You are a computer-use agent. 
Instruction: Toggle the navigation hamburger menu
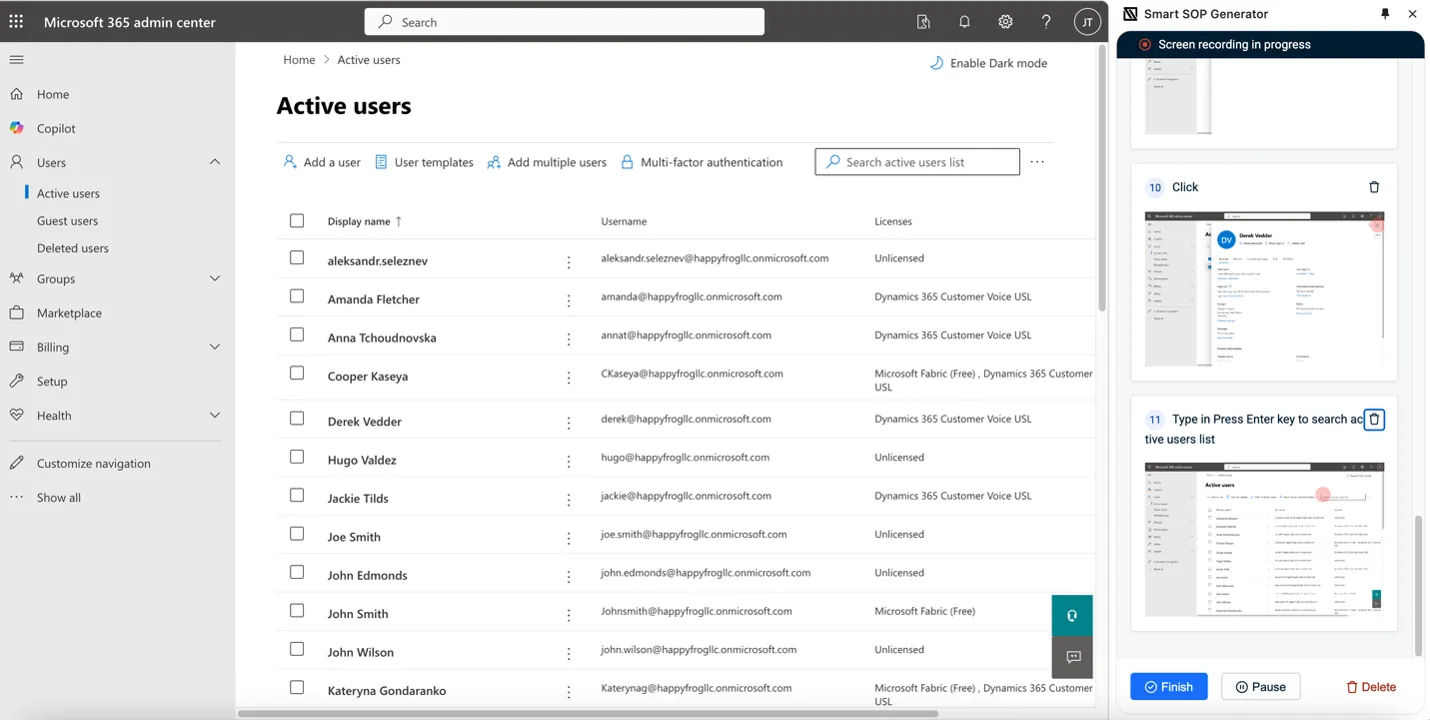[x=16, y=60]
